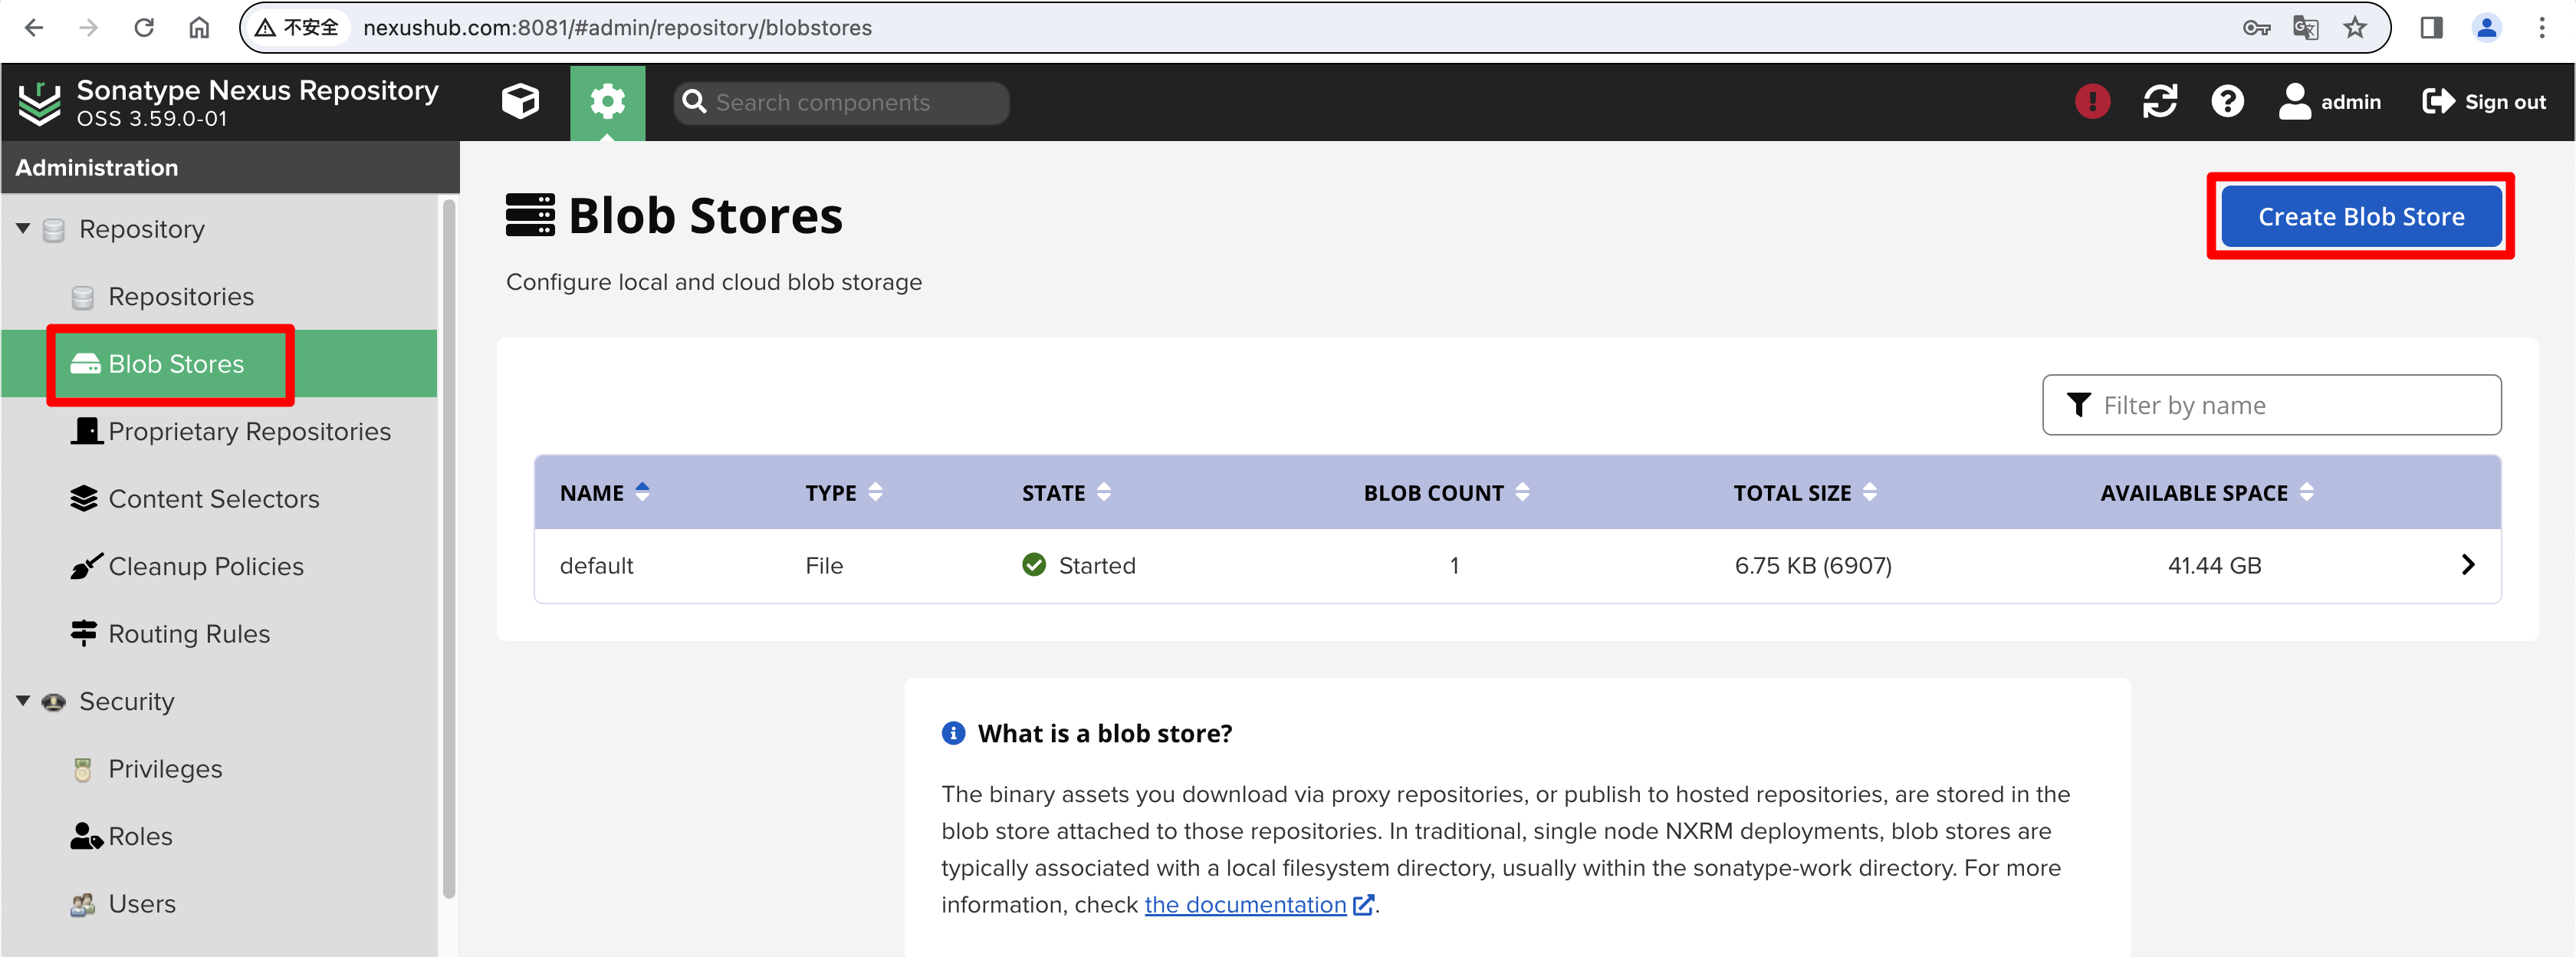Open the Help question mark icon

(2227, 101)
